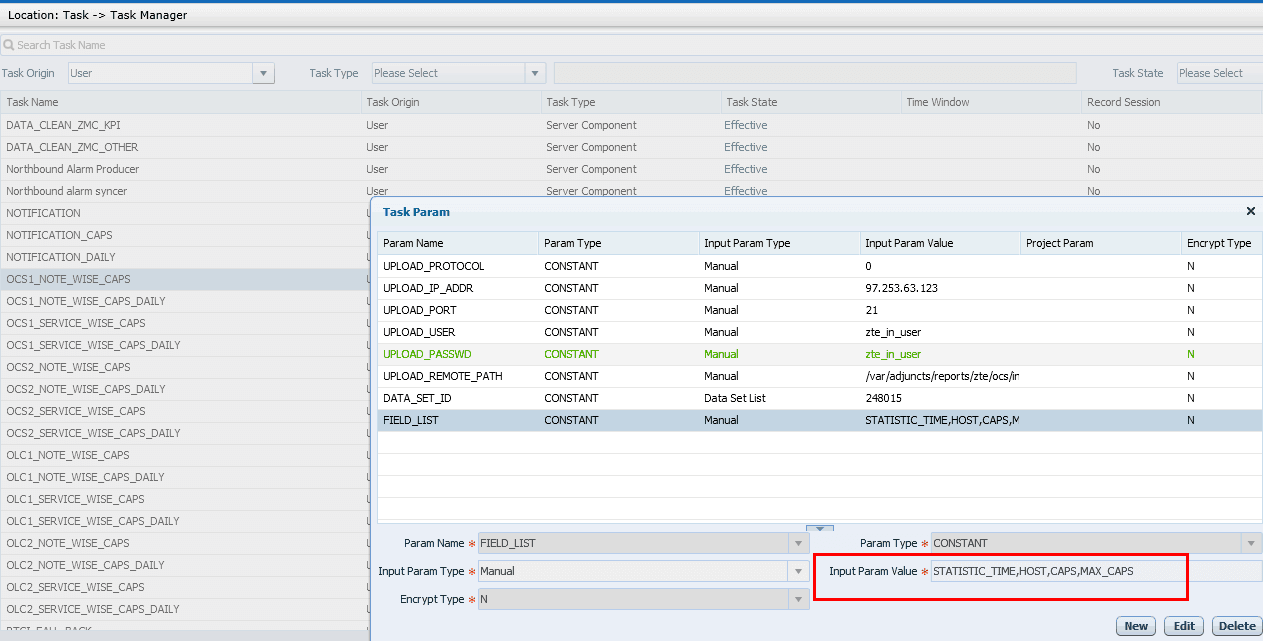Click the 97.253.63.123 value cell

(940, 288)
